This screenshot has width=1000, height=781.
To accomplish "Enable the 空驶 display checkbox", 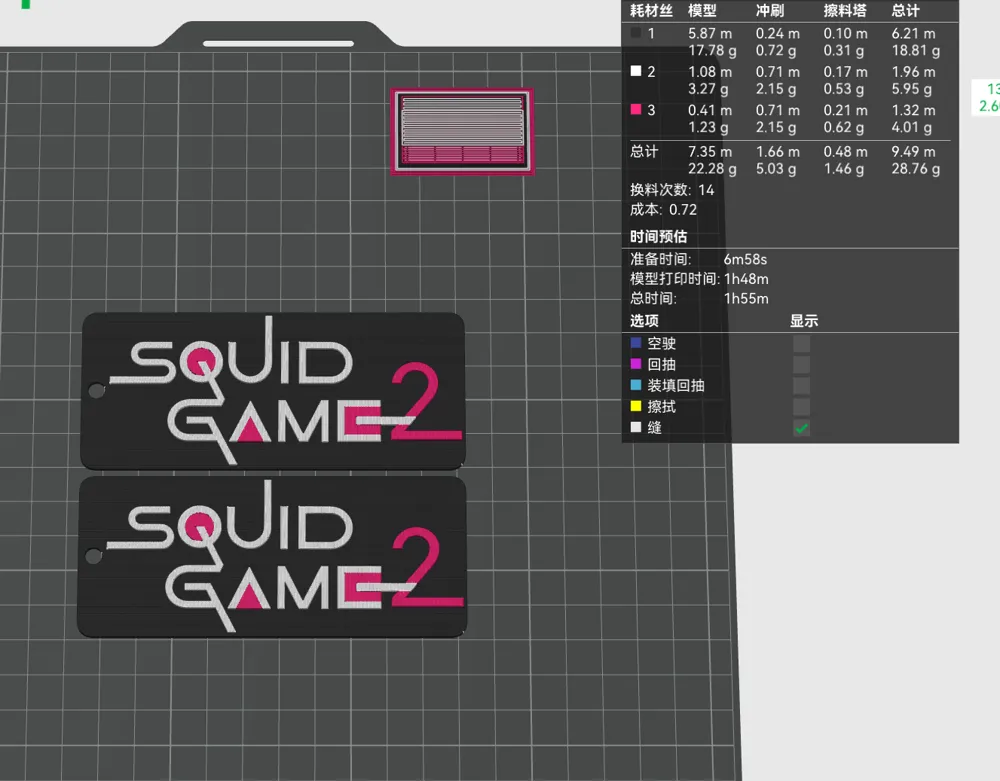I will click(802, 344).
